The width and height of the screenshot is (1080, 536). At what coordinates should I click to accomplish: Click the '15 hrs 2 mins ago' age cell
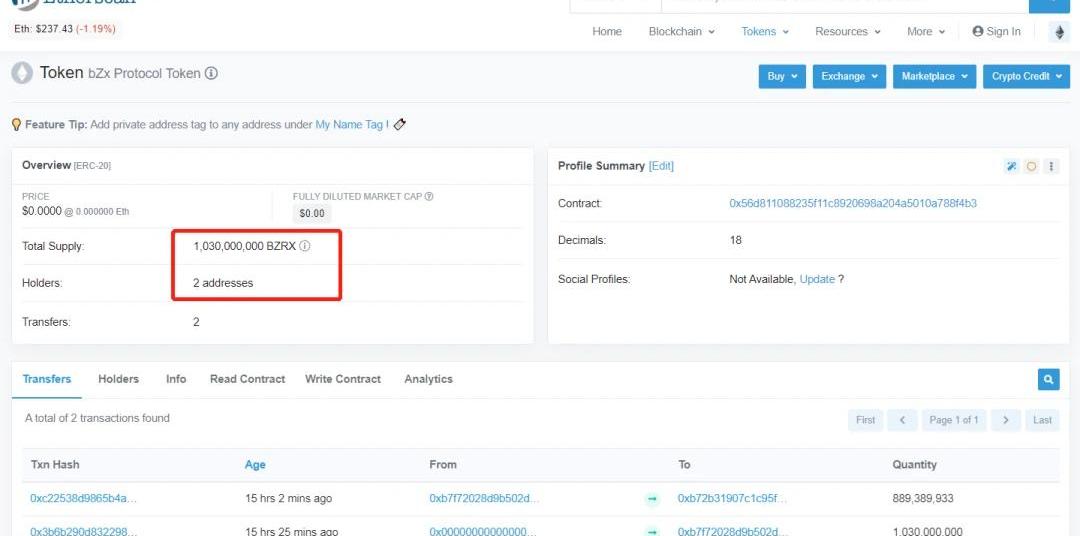coord(289,498)
